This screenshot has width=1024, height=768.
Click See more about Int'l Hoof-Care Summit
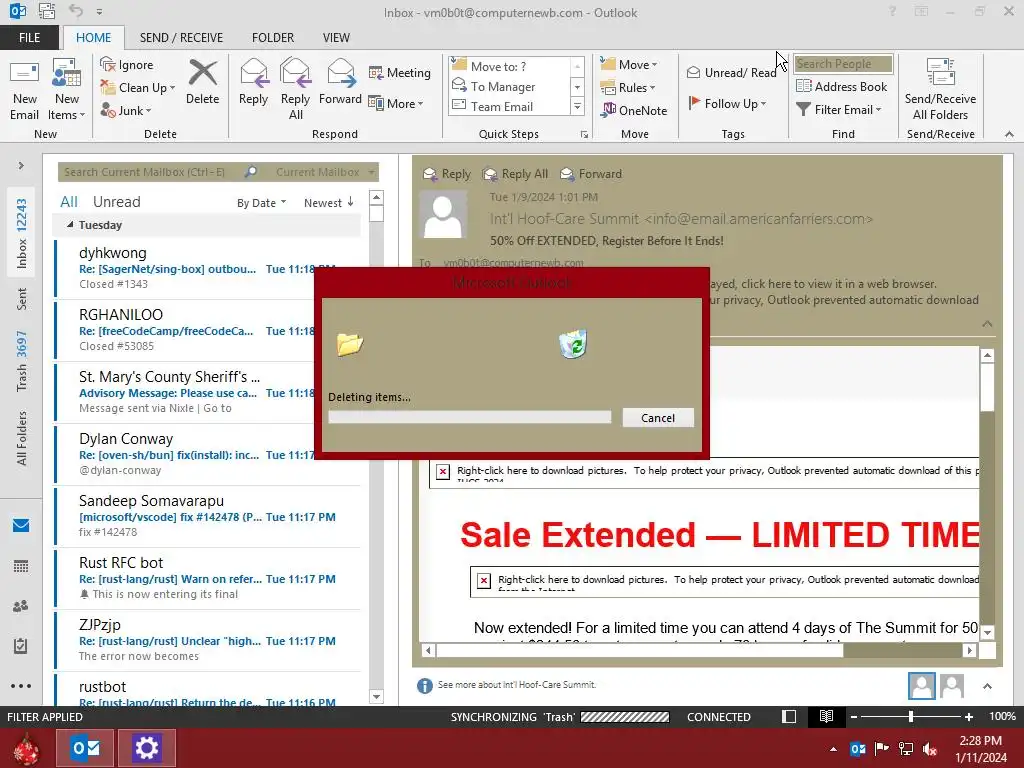(x=517, y=684)
